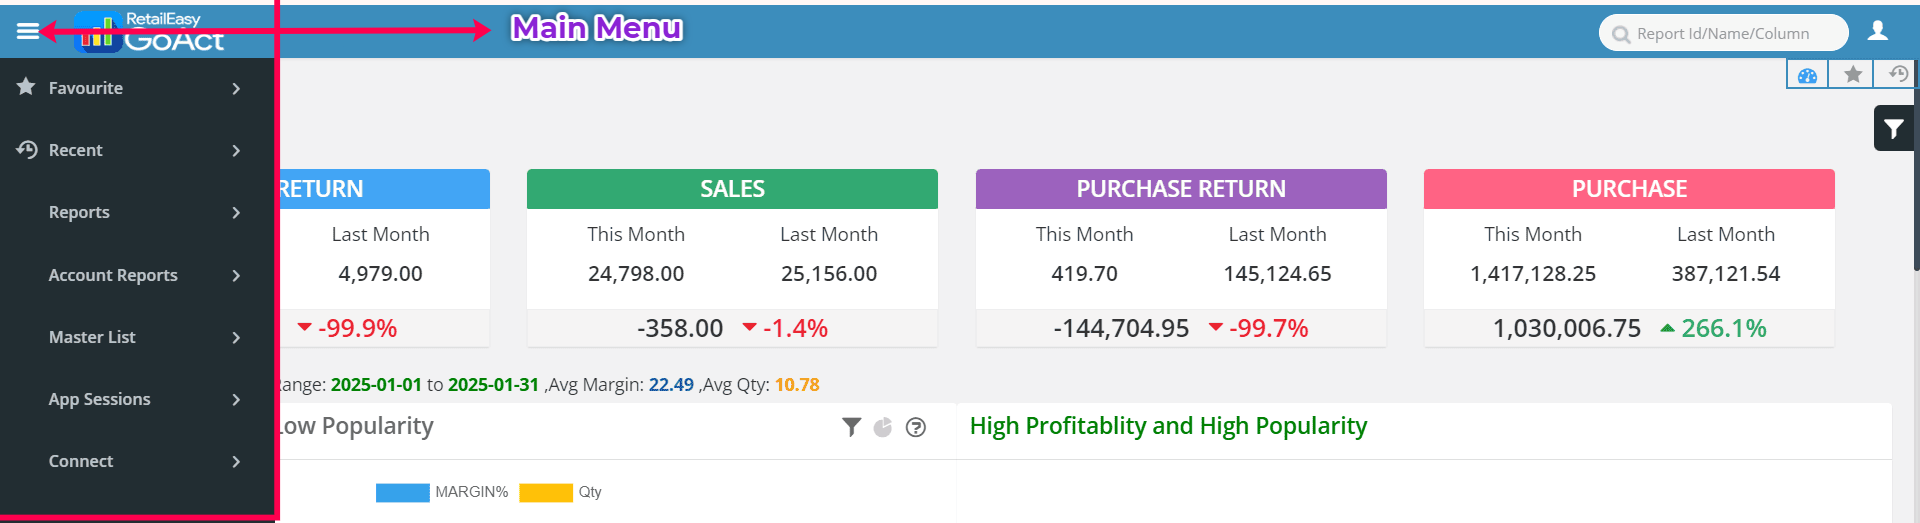The width and height of the screenshot is (1920, 523).
Task: Open the Reports sidebar menu item
Action: (79, 212)
